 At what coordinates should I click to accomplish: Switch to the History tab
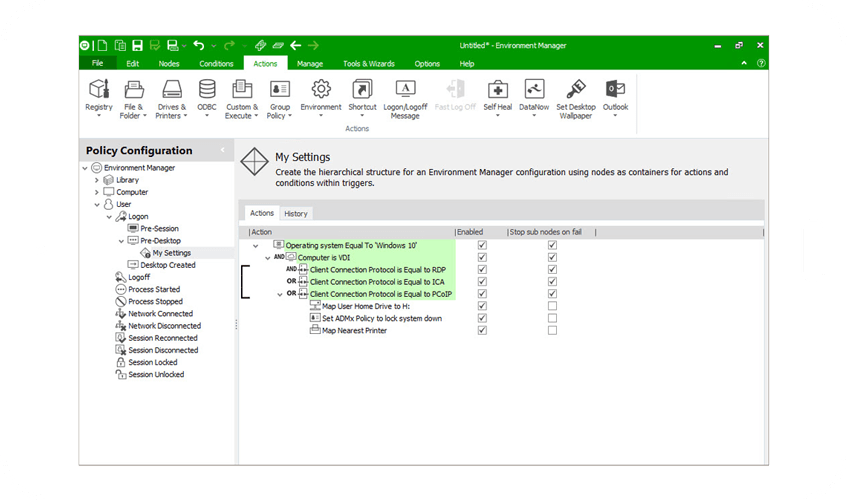pyautogui.click(x=295, y=213)
